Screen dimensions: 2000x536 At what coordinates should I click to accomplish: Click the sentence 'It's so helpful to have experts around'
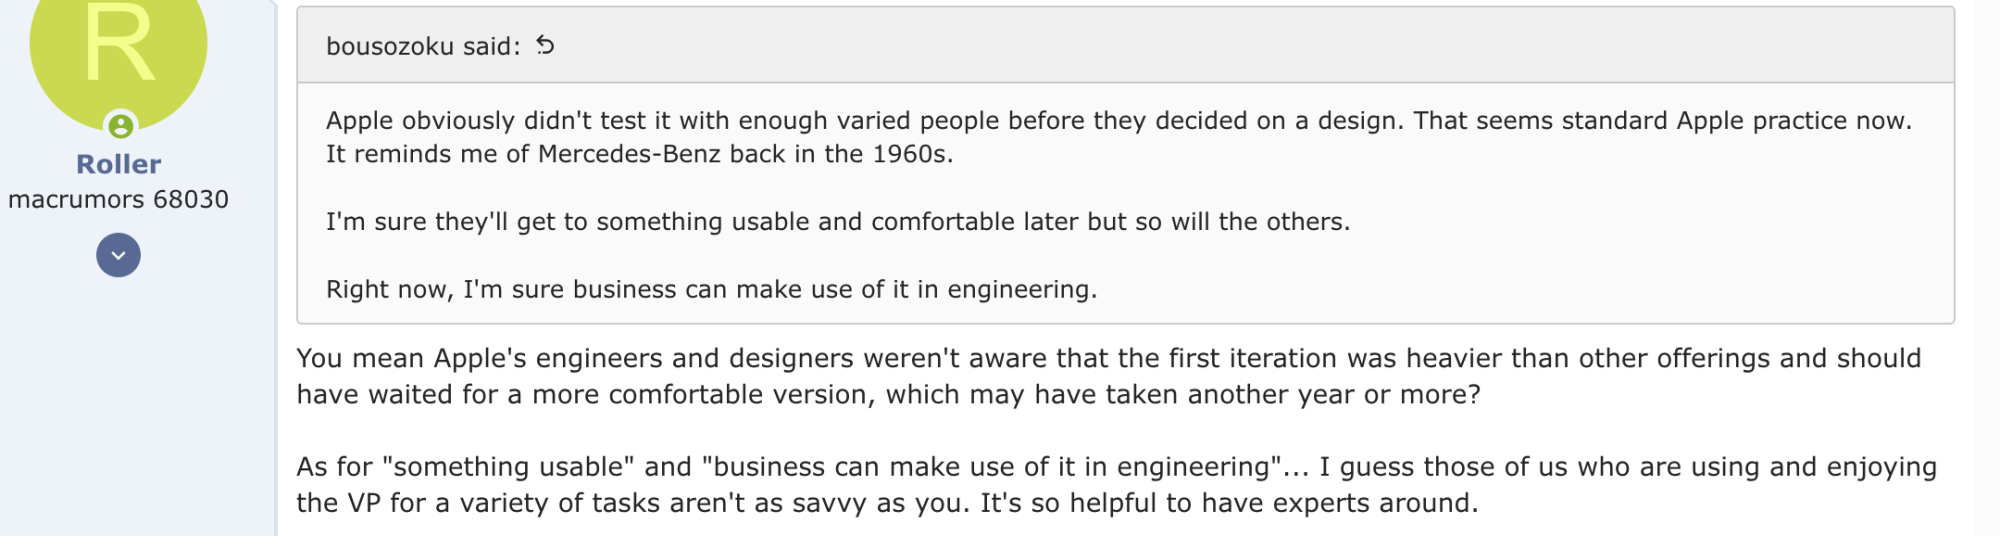(x=1229, y=502)
